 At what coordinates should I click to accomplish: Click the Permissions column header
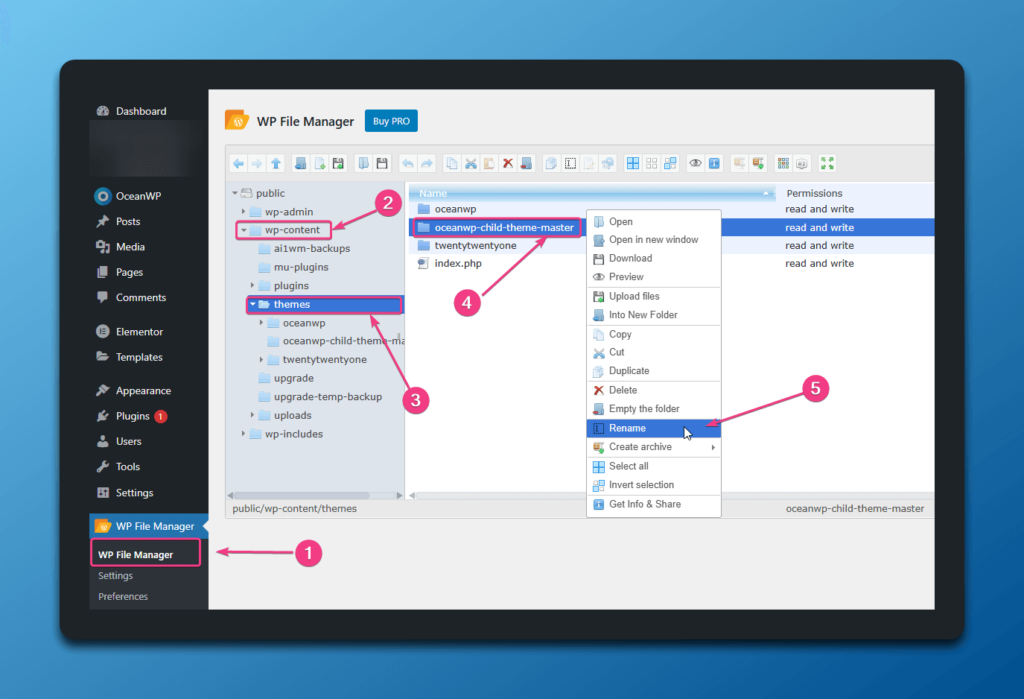814,193
